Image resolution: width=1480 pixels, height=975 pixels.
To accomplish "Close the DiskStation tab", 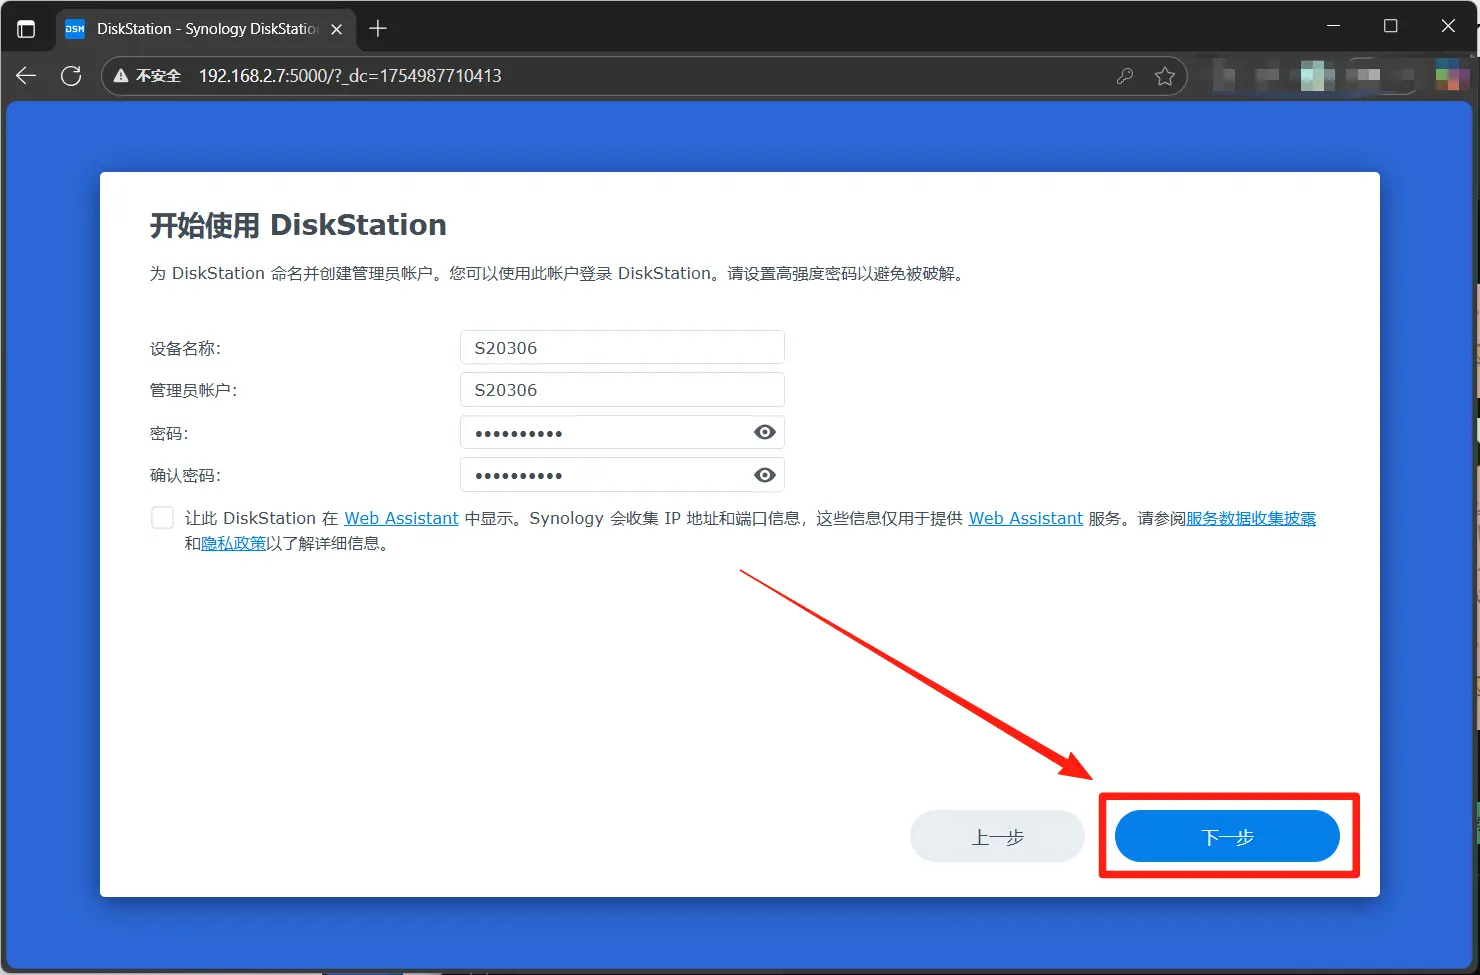I will [337, 29].
